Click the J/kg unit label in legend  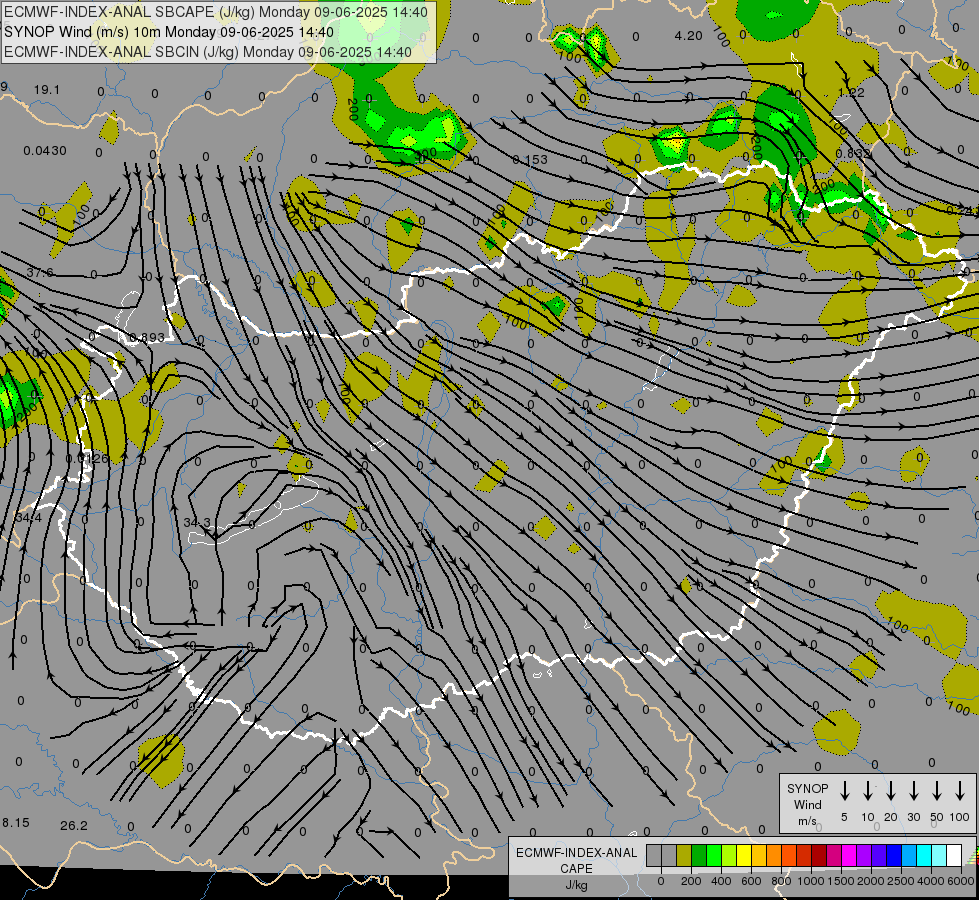(576, 885)
